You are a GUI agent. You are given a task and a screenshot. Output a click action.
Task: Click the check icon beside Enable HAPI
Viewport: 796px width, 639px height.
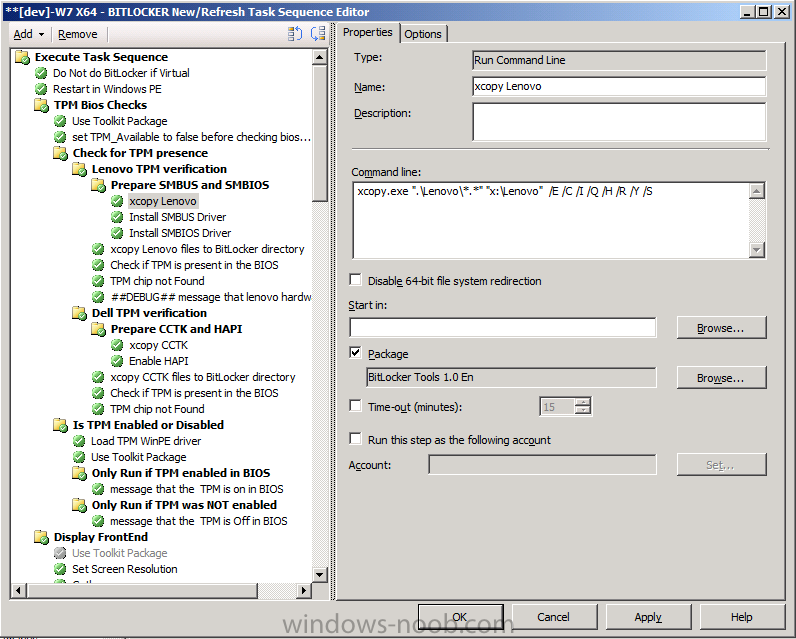117,361
